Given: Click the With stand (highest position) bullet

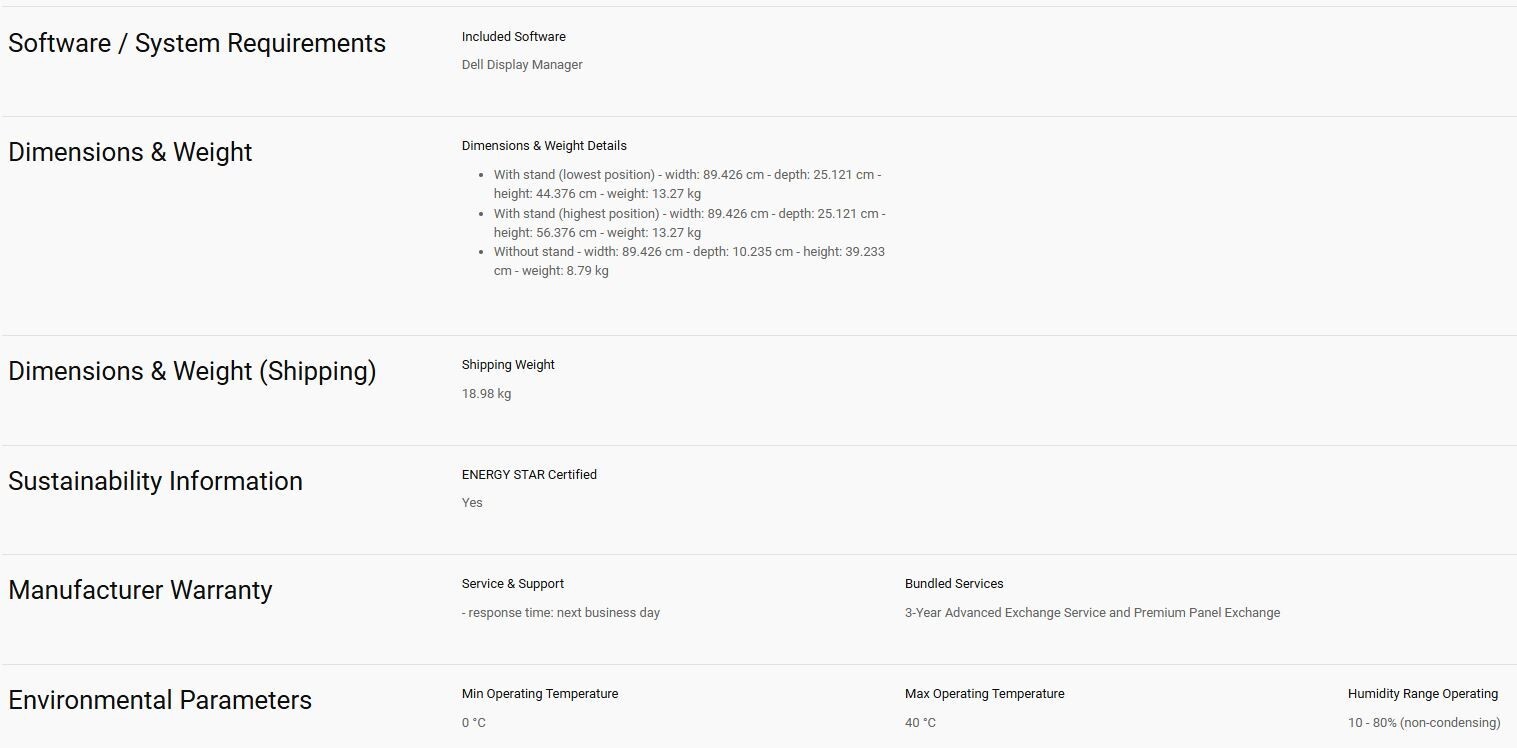Looking at the screenshot, I should (x=689, y=223).
